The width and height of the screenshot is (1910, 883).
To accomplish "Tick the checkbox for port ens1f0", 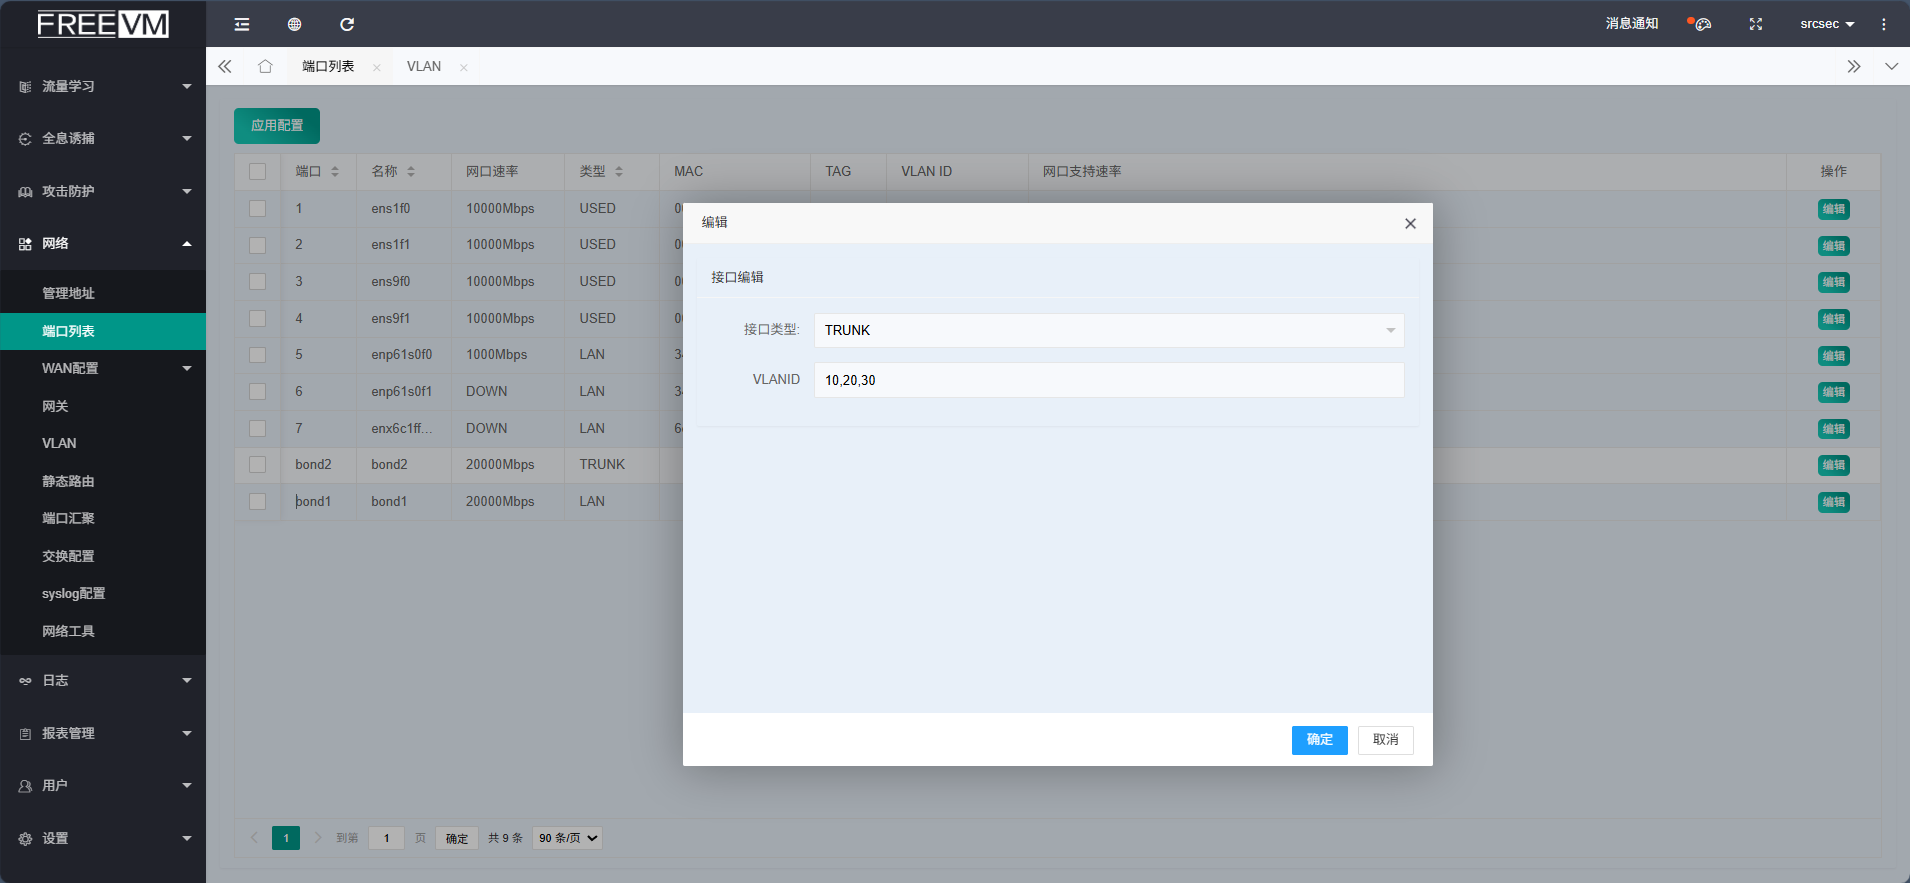I will [x=257, y=208].
